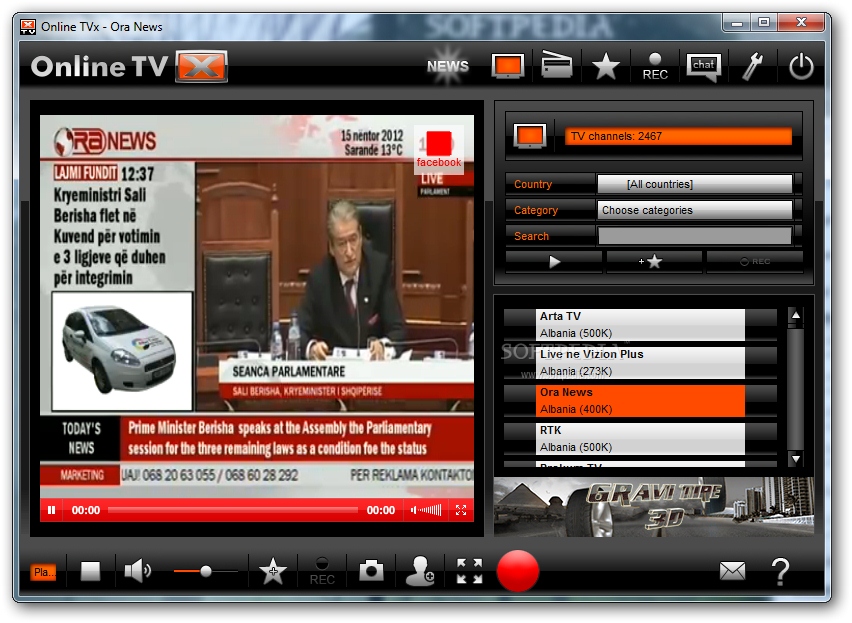Open settings with the wrench icon

753,66
